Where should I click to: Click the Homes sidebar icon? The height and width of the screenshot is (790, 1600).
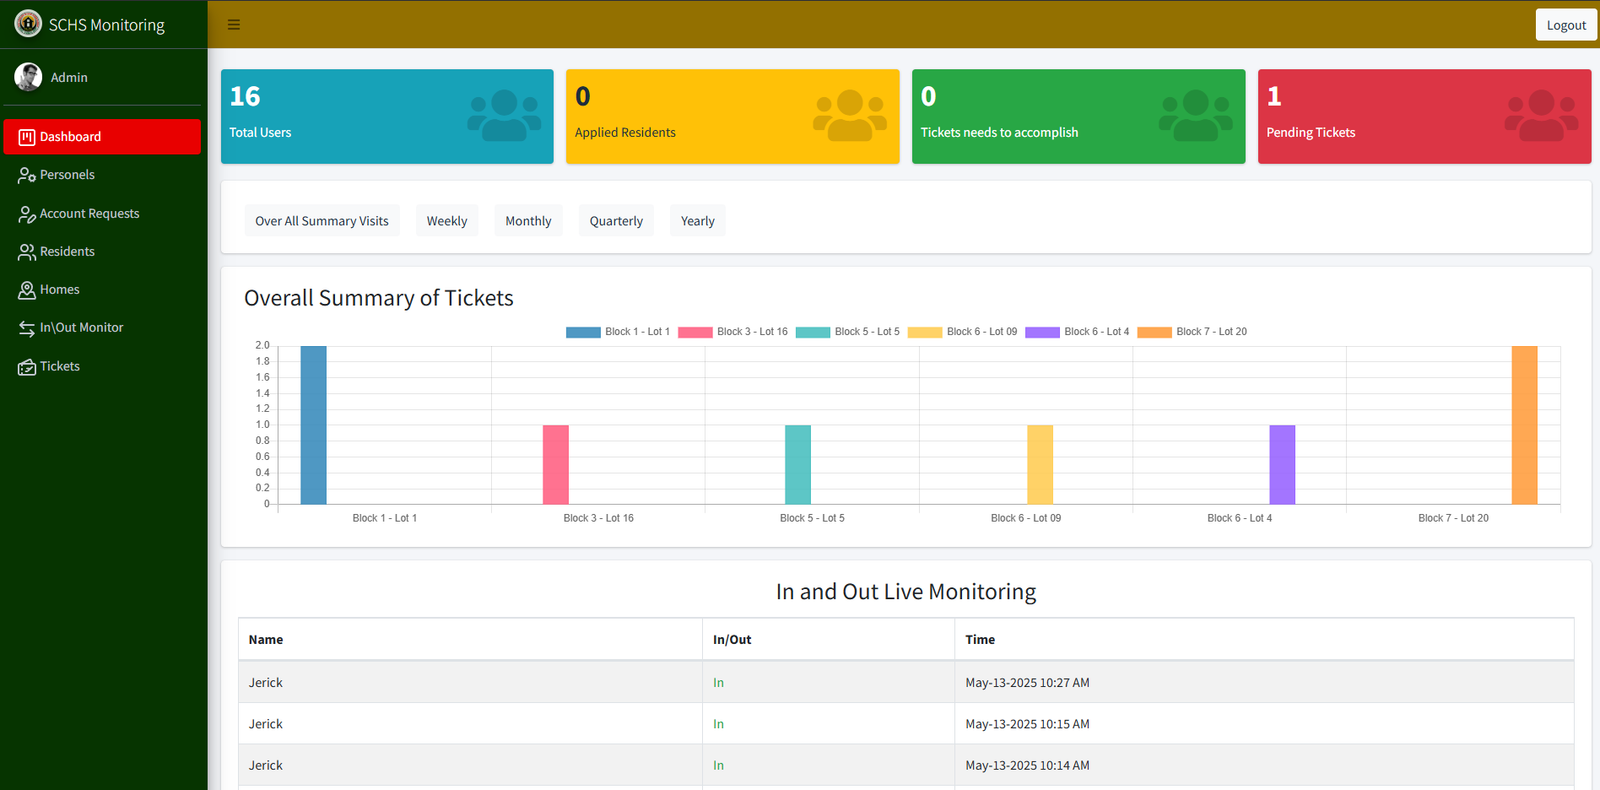click(x=27, y=290)
